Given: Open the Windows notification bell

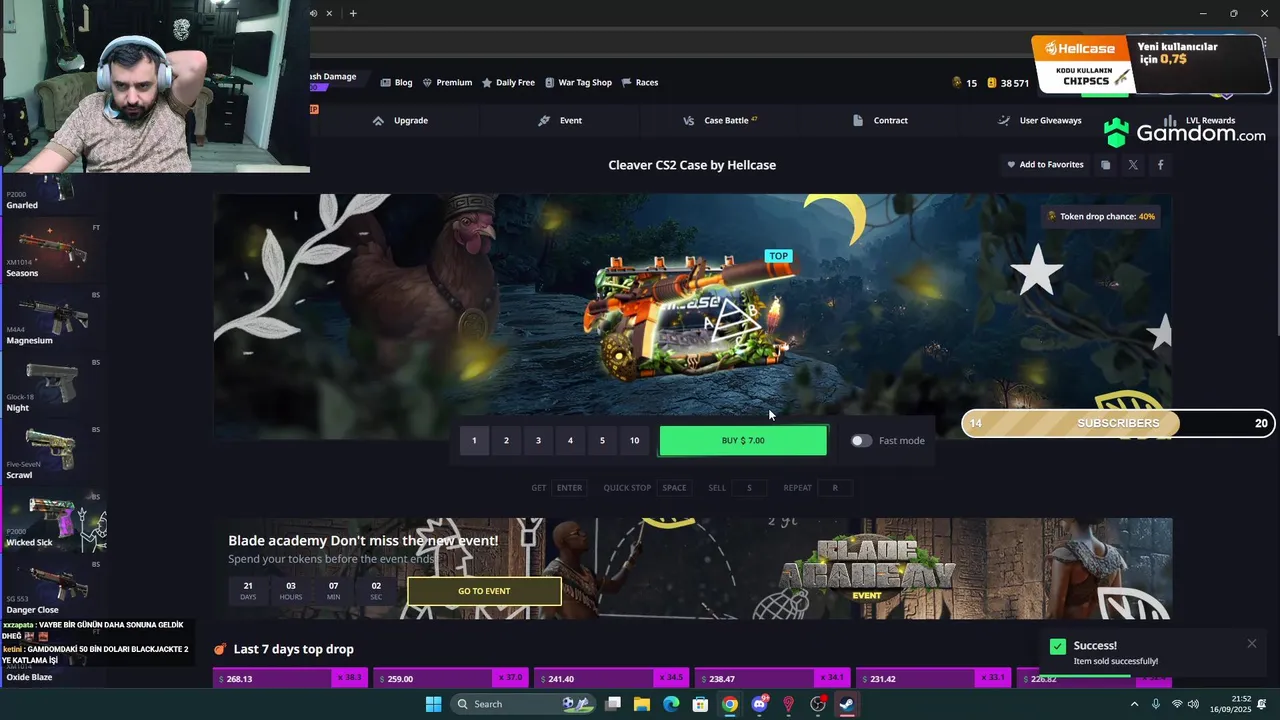Looking at the screenshot, I should tap(1262, 704).
